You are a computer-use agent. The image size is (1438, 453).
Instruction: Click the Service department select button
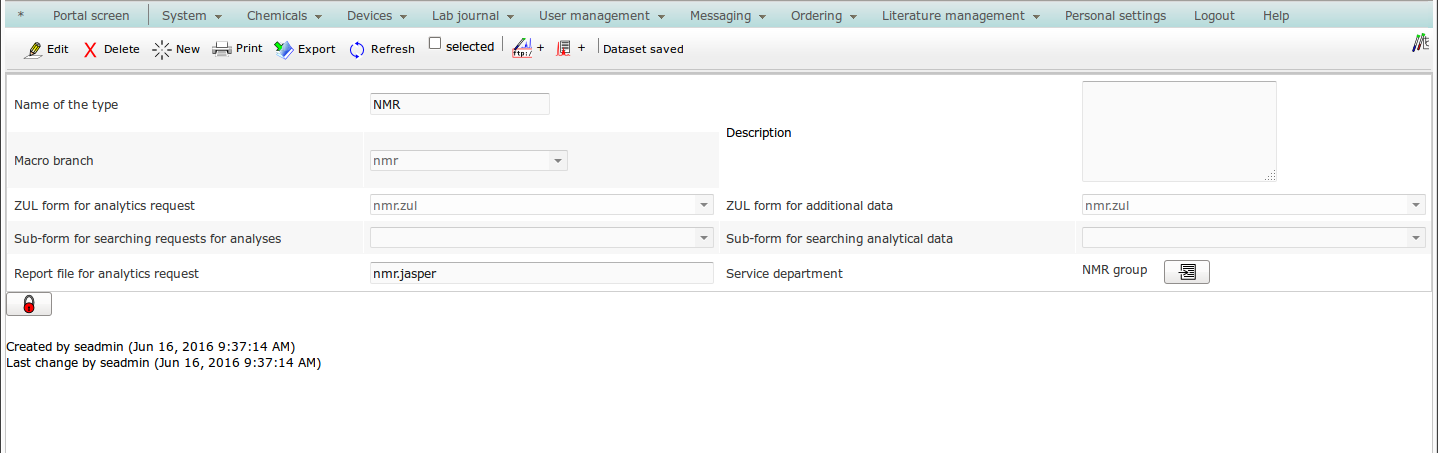[1187, 272]
